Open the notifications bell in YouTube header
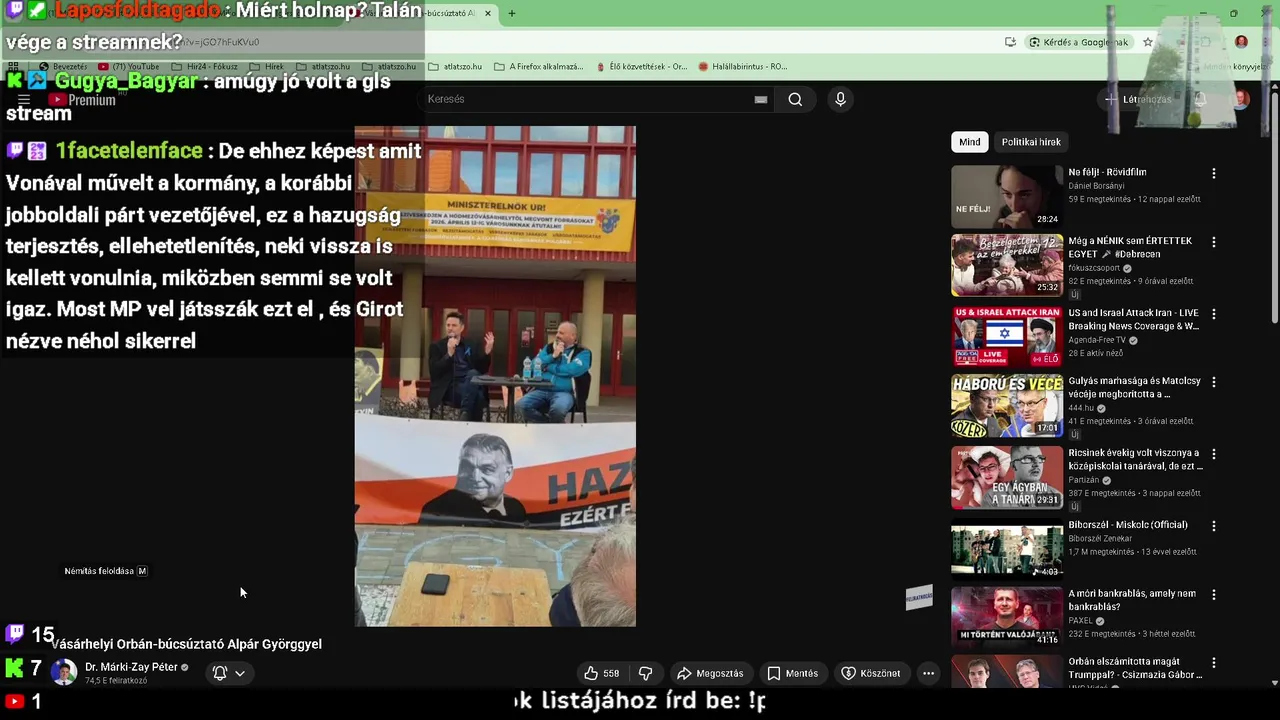The height and width of the screenshot is (720, 1280). (1200, 99)
